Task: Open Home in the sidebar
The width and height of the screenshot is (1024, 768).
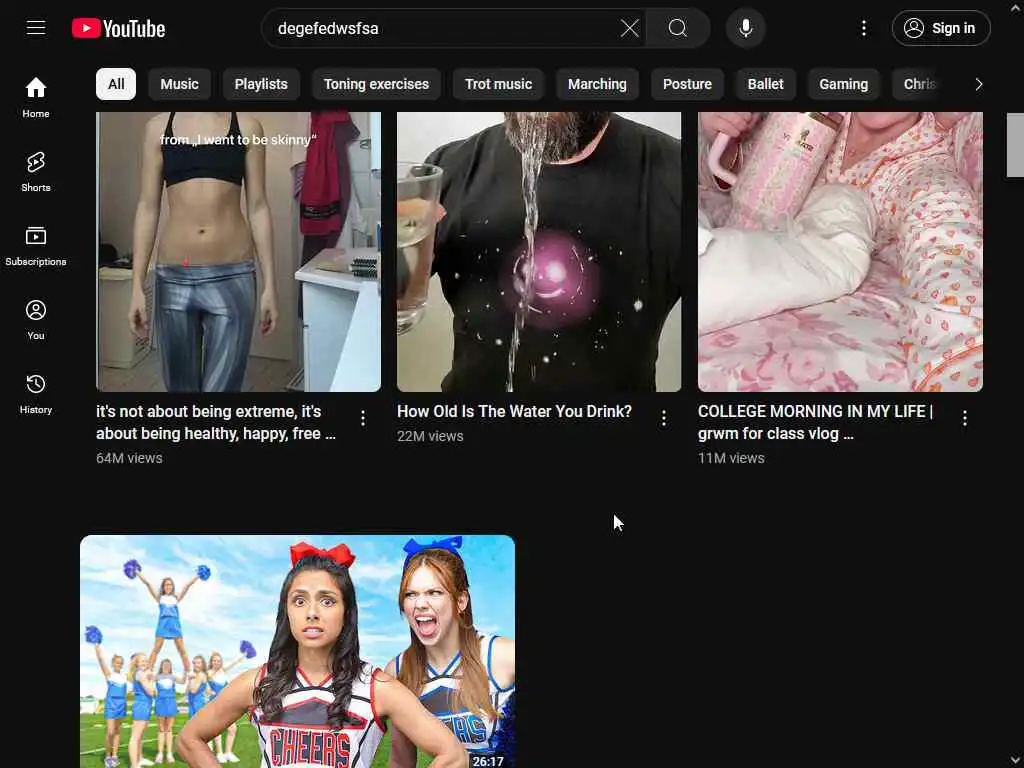Action: pyautogui.click(x=36, y=97)
